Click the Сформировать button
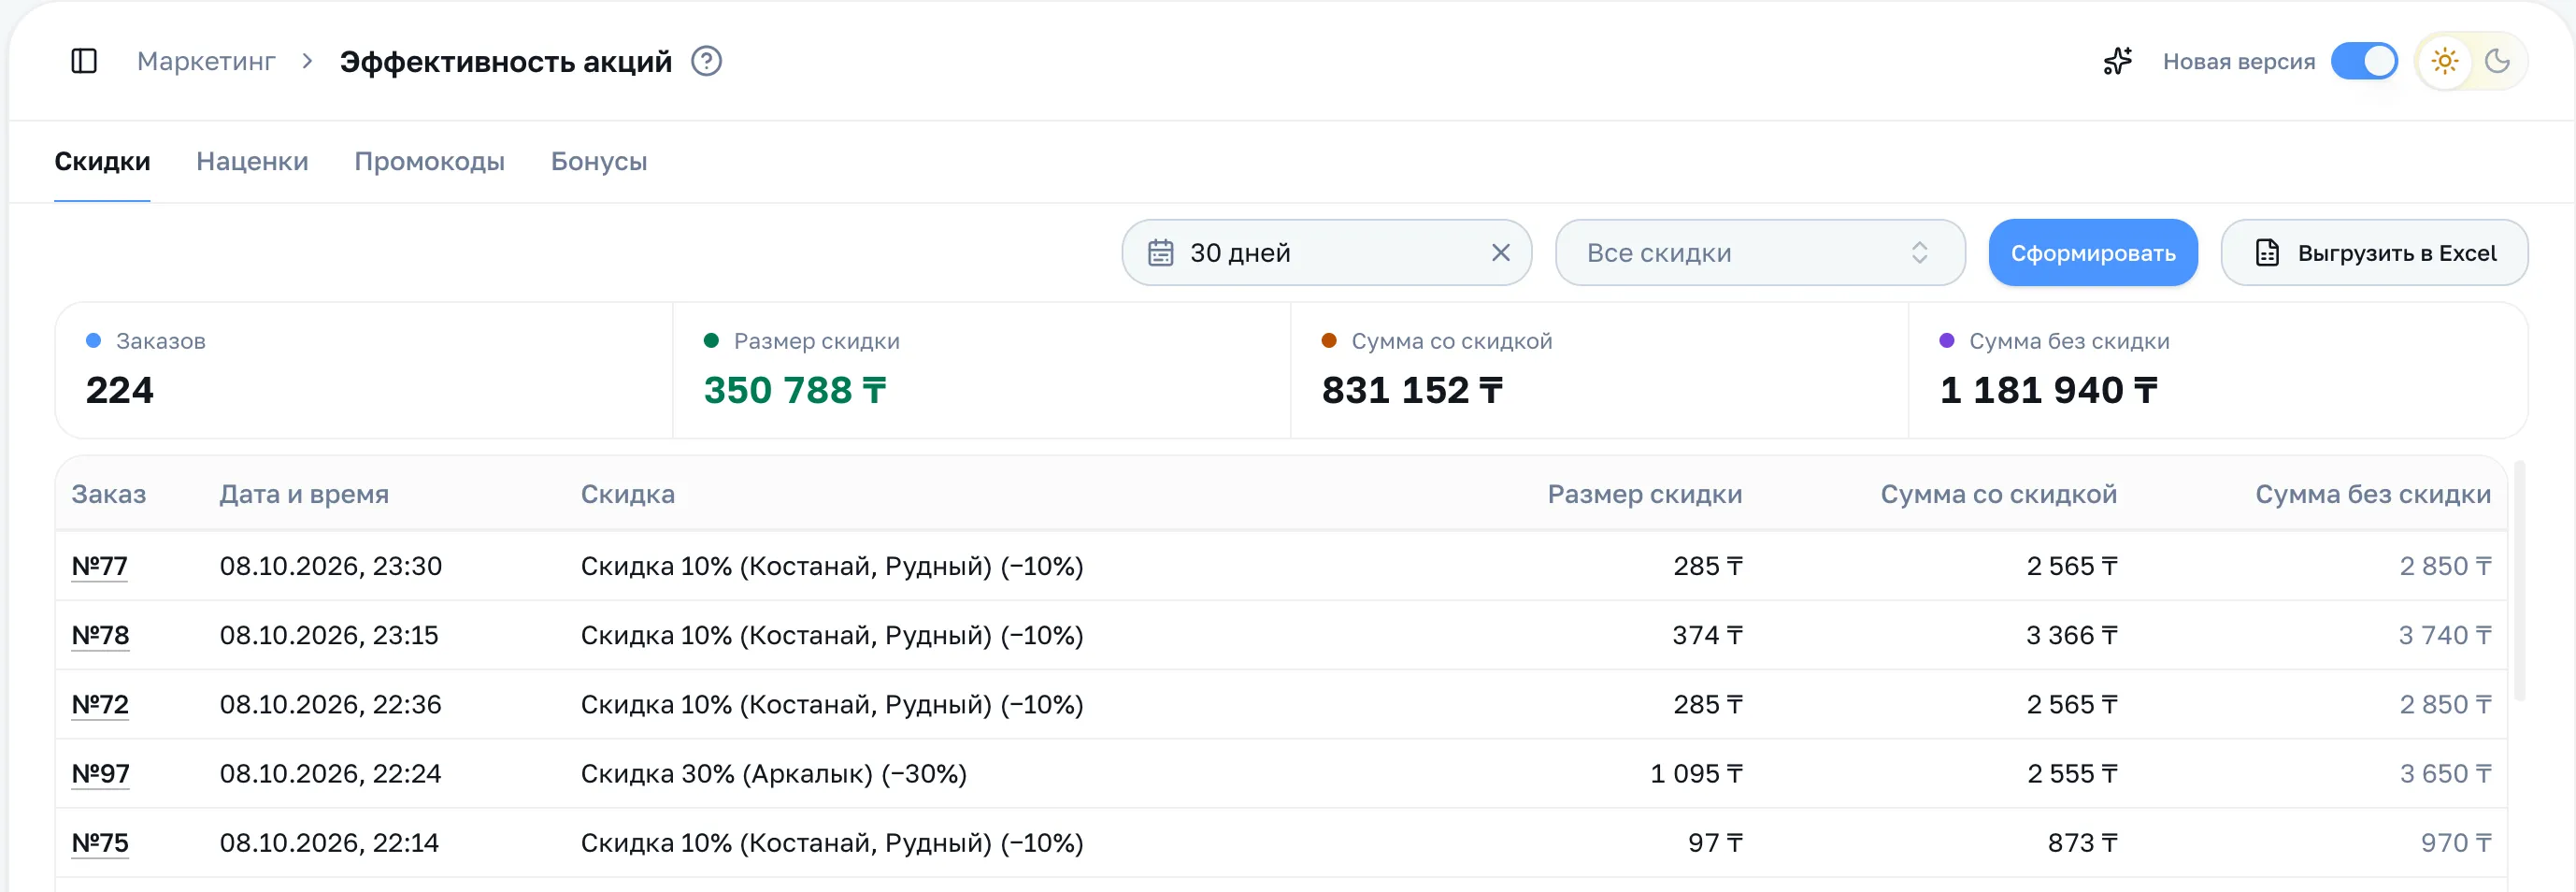The height and width of the screenshot is (892, 2576). pos(2092,253)
